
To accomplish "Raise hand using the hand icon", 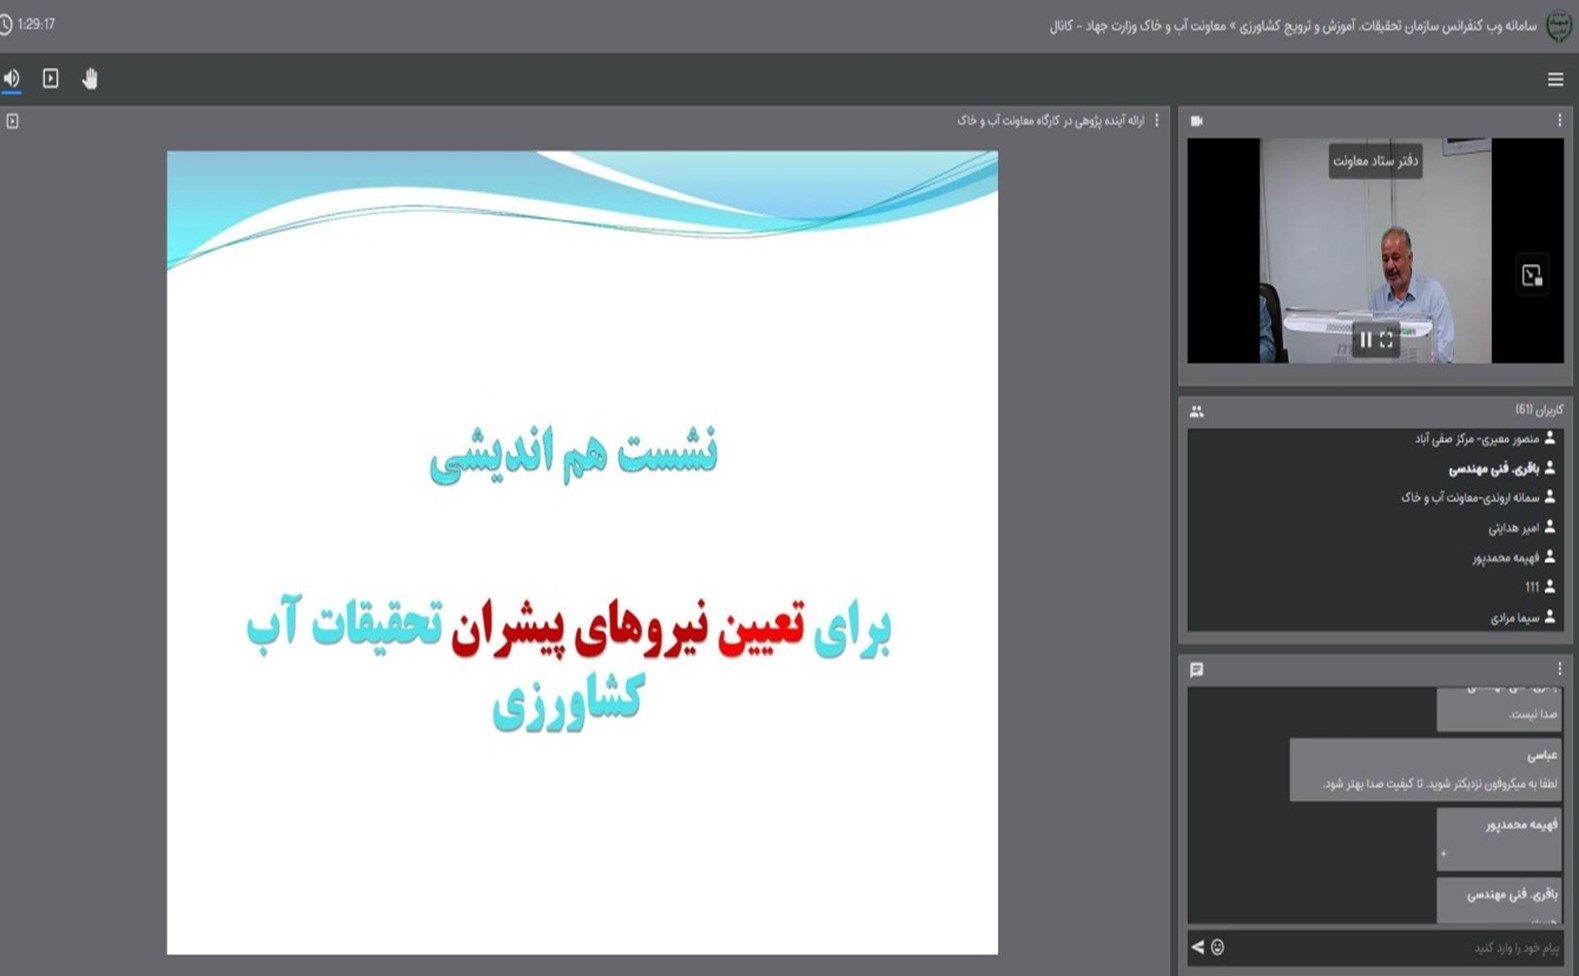I will point(90,78).
